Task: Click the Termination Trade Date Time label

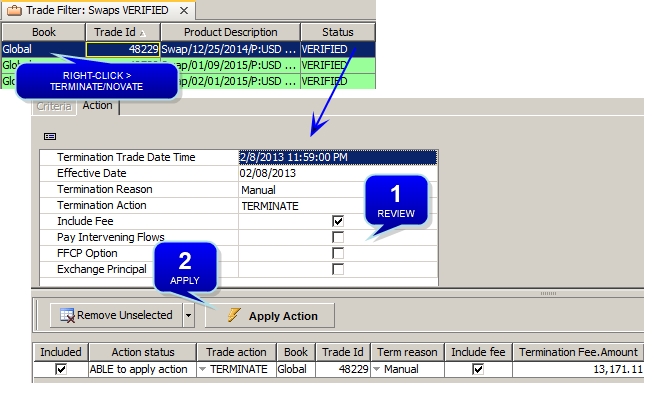Action: pyautogui.click(x=126, y=157)
